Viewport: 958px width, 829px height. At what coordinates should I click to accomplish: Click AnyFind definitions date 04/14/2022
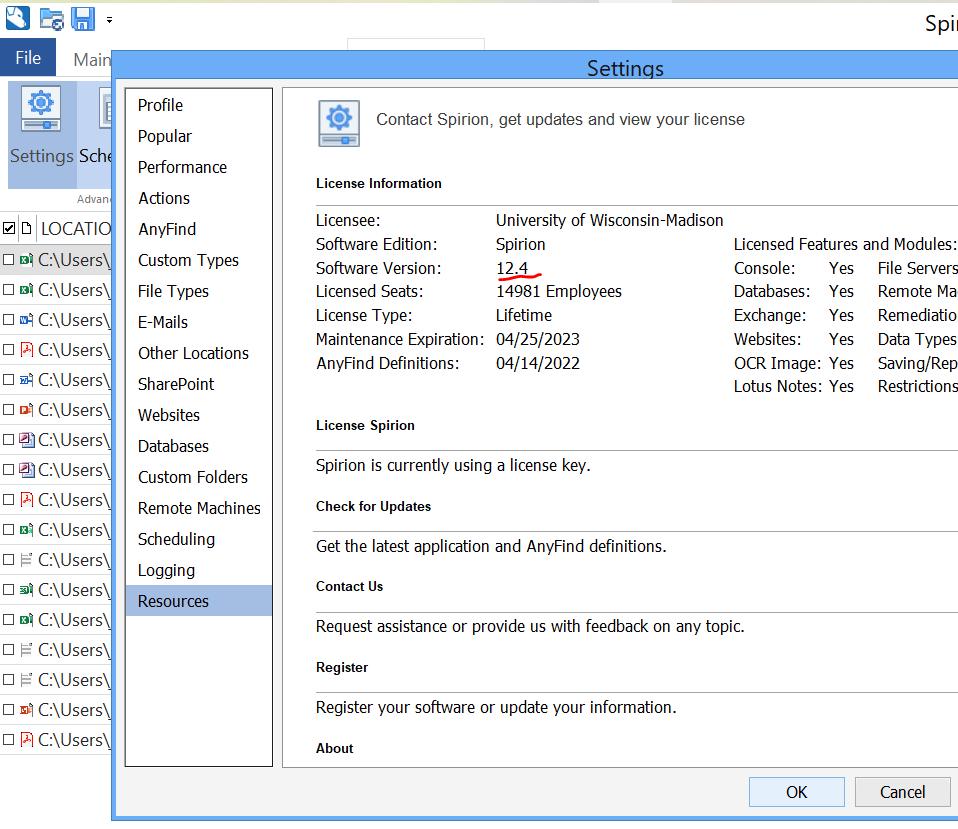(538, 363)
